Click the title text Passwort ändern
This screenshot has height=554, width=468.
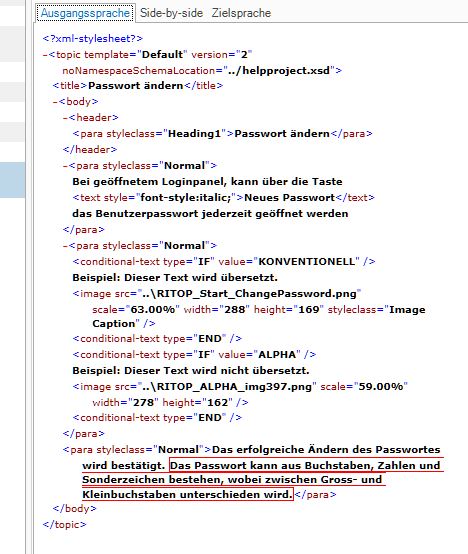pyautogui.click(x=136, y=86)
